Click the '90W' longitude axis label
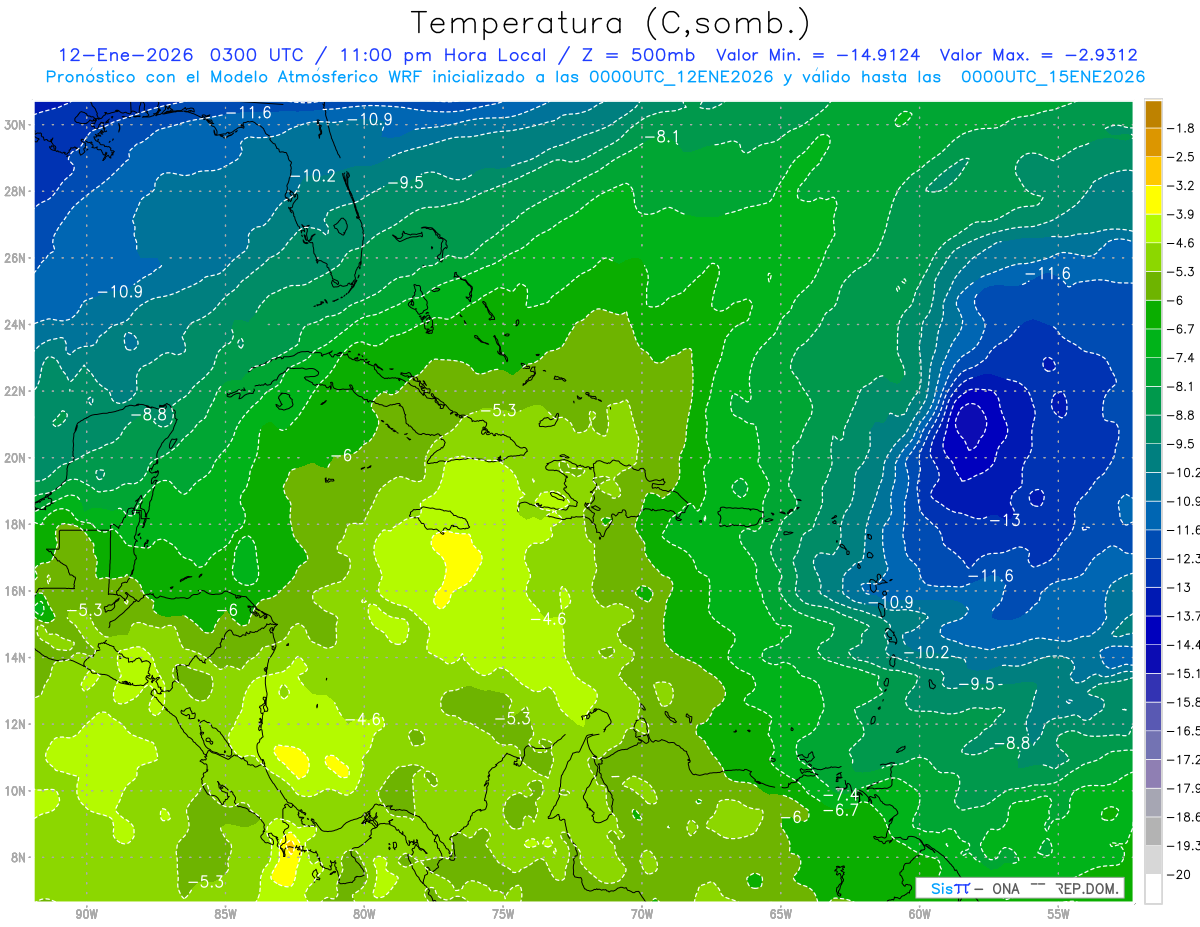The height and width of the screenshot is (927, 1200). click(86, 914)
